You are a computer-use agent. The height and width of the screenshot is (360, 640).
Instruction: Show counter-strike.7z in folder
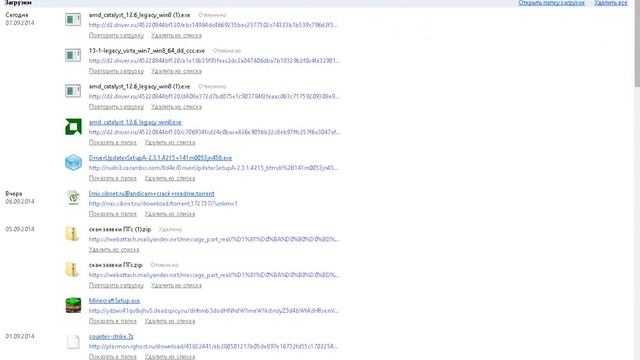113,357
